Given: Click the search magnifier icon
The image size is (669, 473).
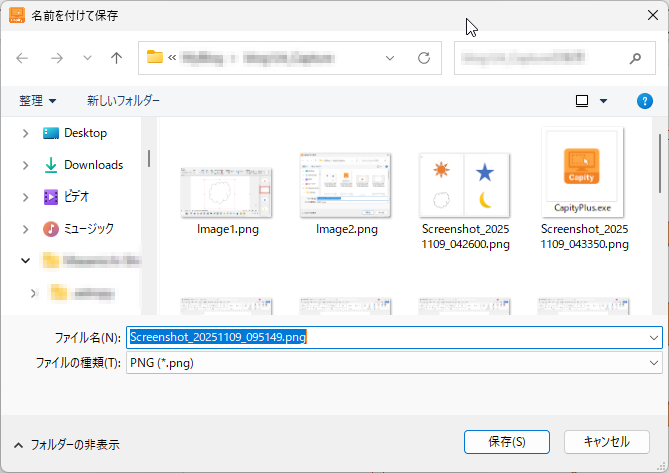Looking at the screenshot, I should pyautogui.click(x=635, y=58).
